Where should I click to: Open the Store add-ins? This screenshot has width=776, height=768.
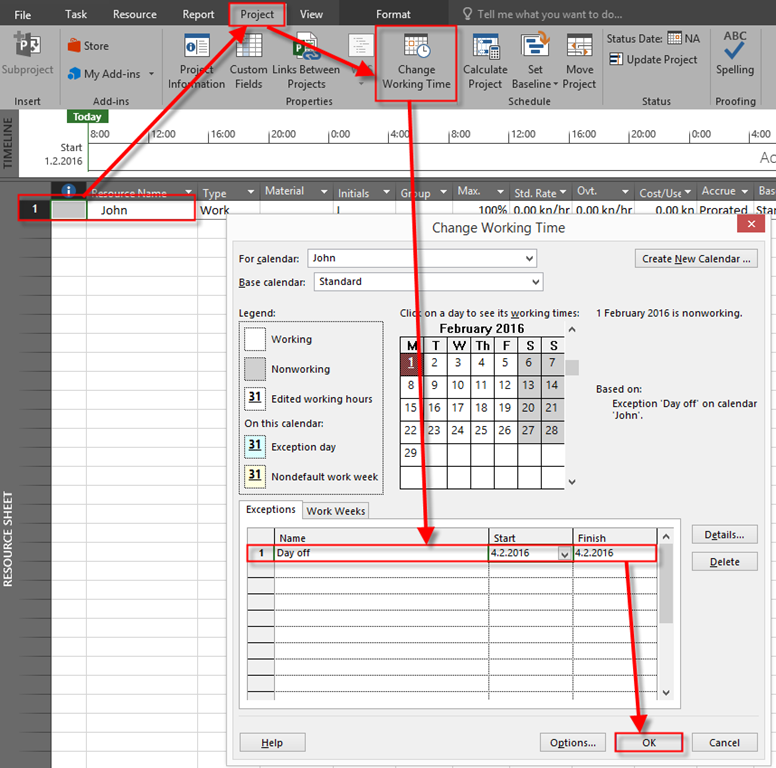88,46
